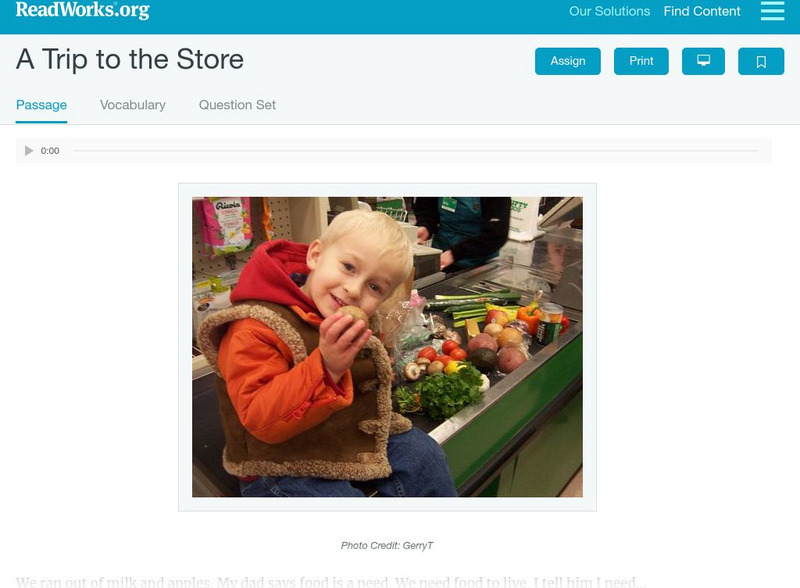Click the ReadWorks.org logo
Viewport: 800px width, 588px height.
click(83, 10)
